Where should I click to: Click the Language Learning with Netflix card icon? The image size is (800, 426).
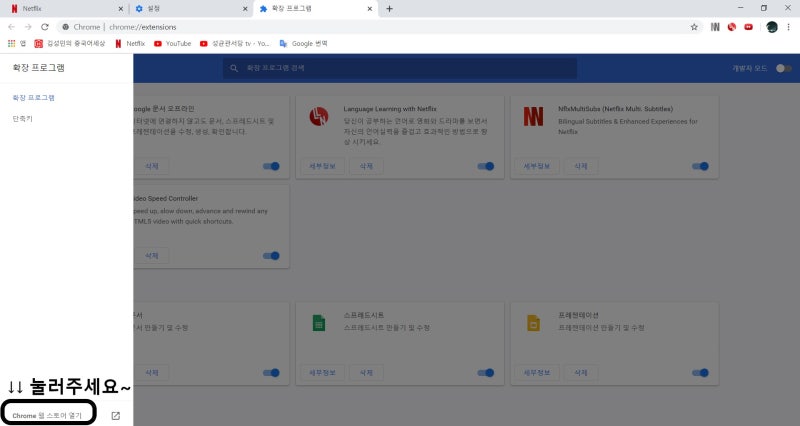319,116
